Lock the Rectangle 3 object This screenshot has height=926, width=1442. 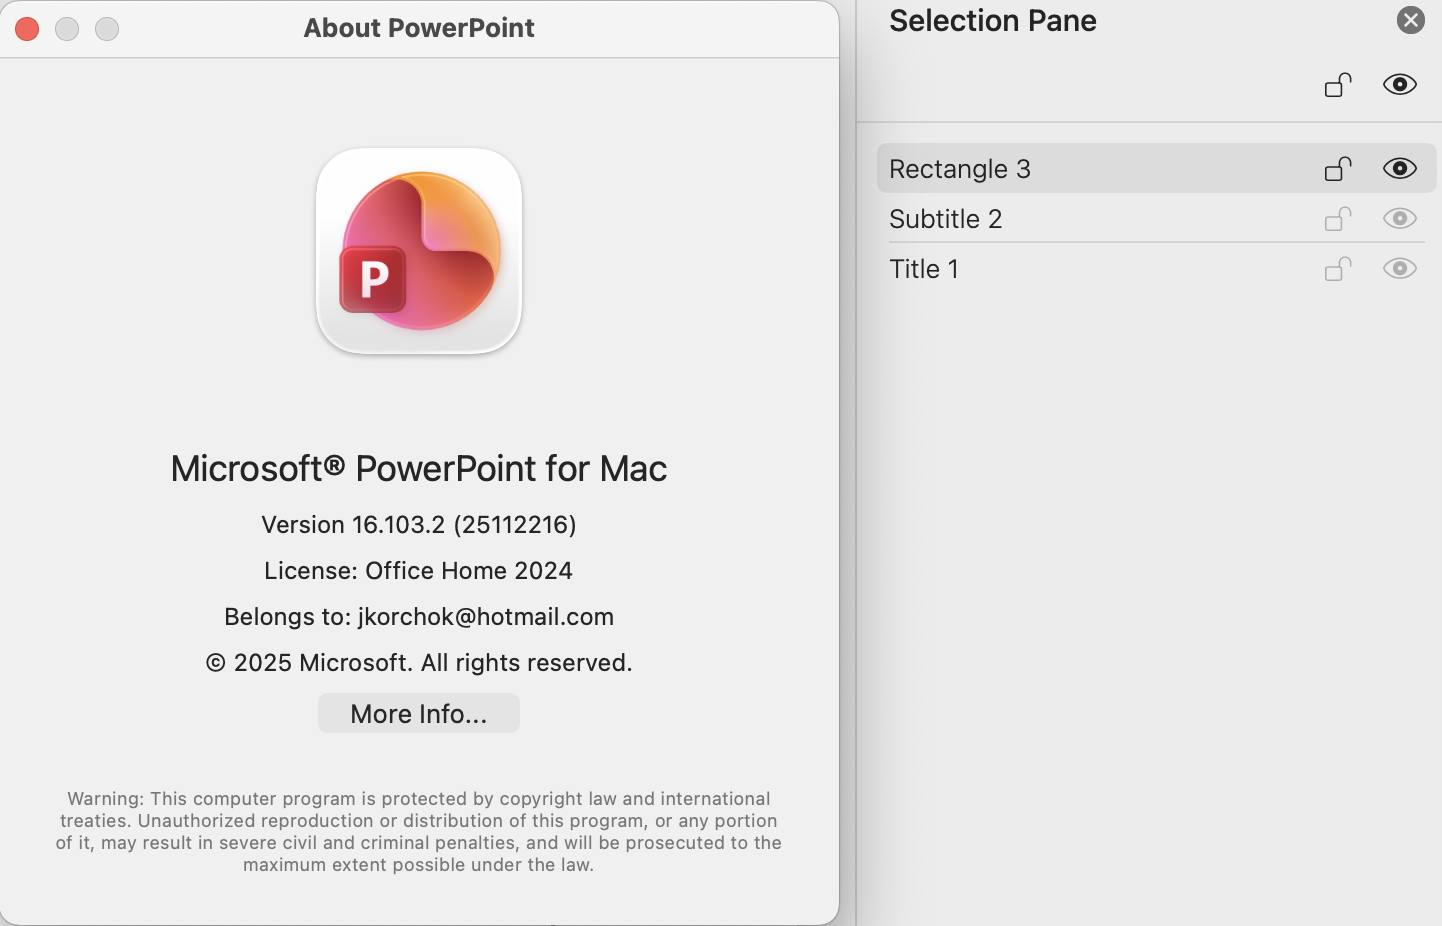point(1338,169)
